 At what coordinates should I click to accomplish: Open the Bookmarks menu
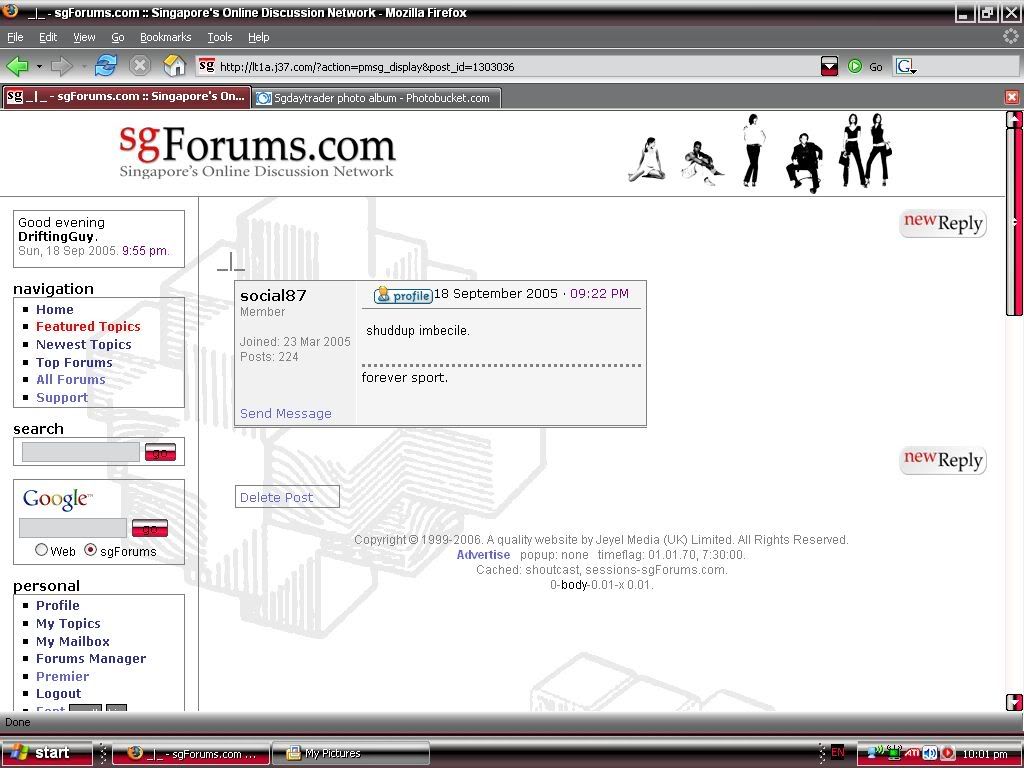click(165, 37)
